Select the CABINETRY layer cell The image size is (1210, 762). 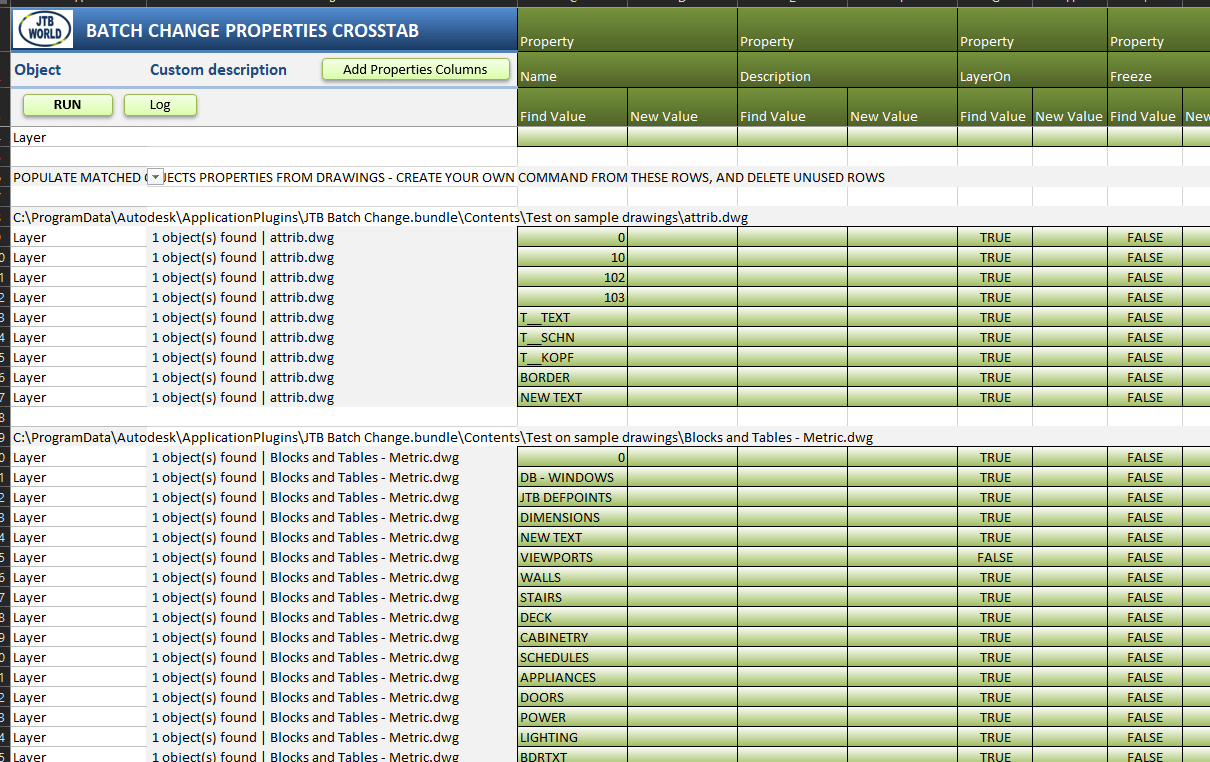[x=572, y=637]
